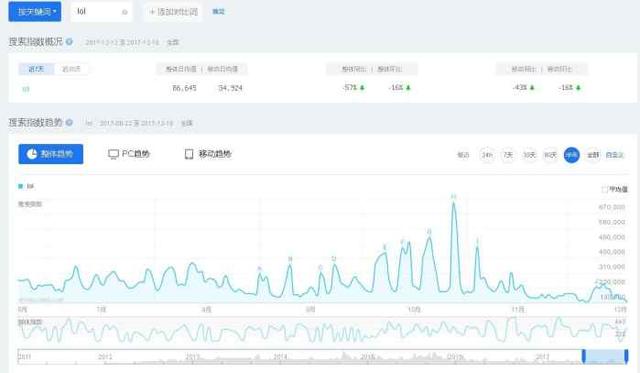This screenshot has height=373, width=640.
Task: Click the left handle of timeline range slider
Action: click(584, 356)
